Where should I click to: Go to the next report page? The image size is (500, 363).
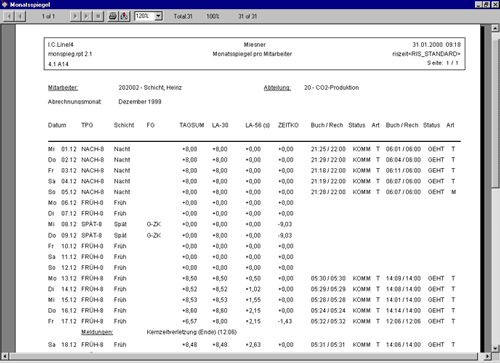pos(75,16)
